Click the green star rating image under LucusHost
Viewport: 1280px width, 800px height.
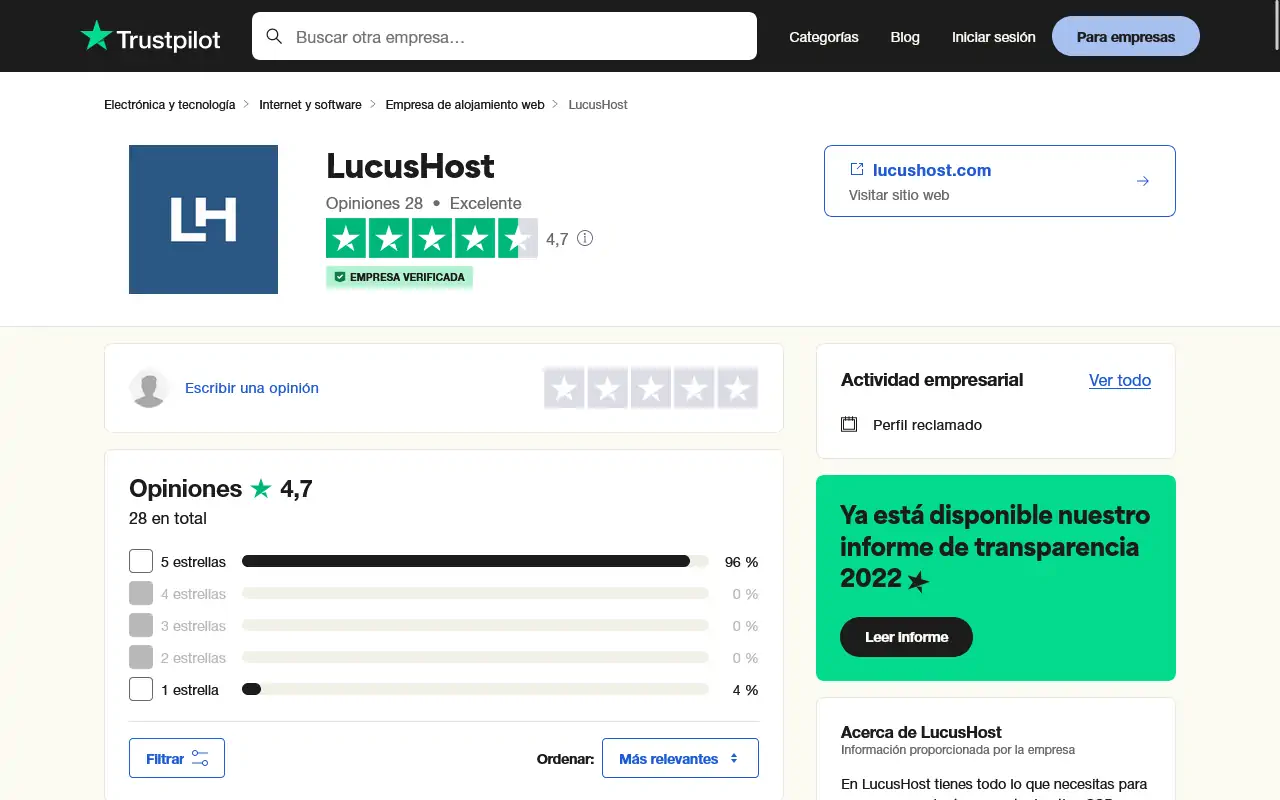pyautogui.click(x=432, y=238)
